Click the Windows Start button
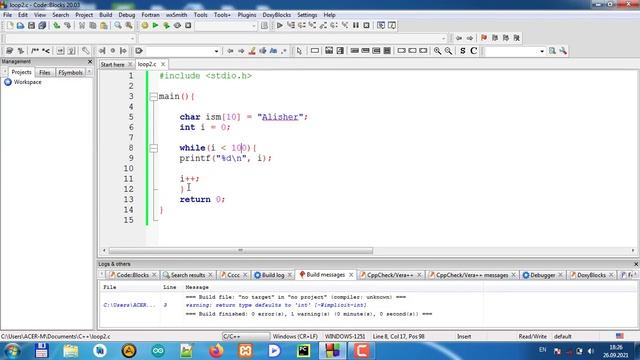The height and width of the screenshot is (360, 640). click(12, 351)
